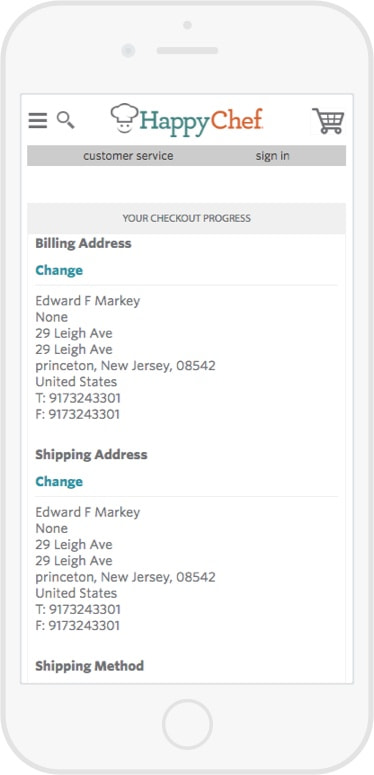Open the shopping cart
The image size is (374, 775).
329,121
